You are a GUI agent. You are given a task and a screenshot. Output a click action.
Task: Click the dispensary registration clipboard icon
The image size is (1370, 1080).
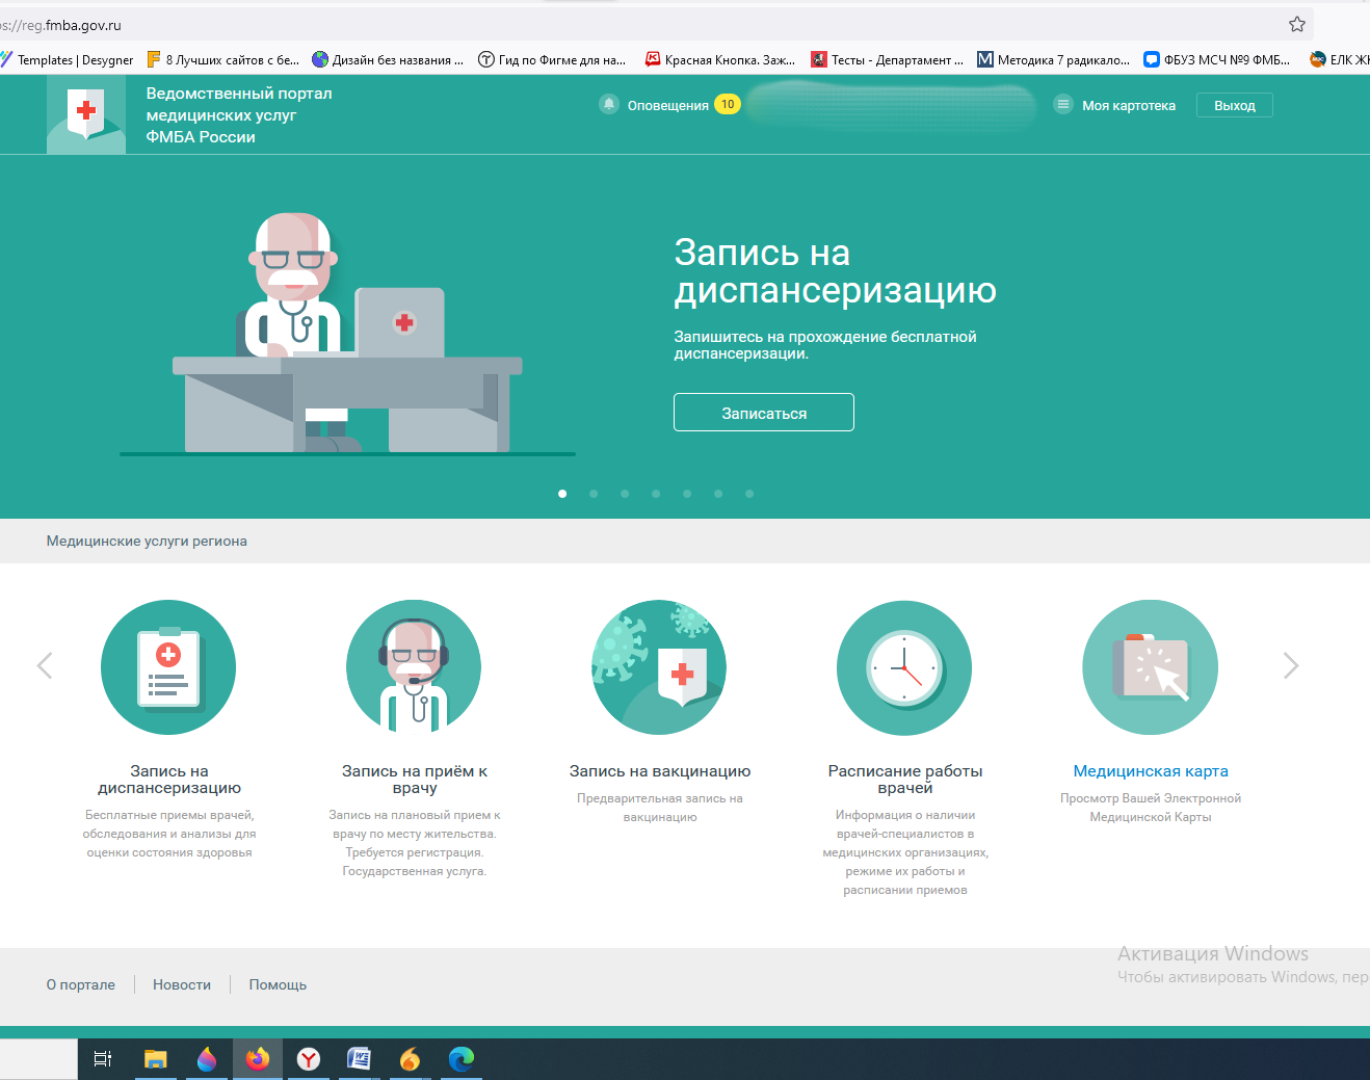click(168, 667)
